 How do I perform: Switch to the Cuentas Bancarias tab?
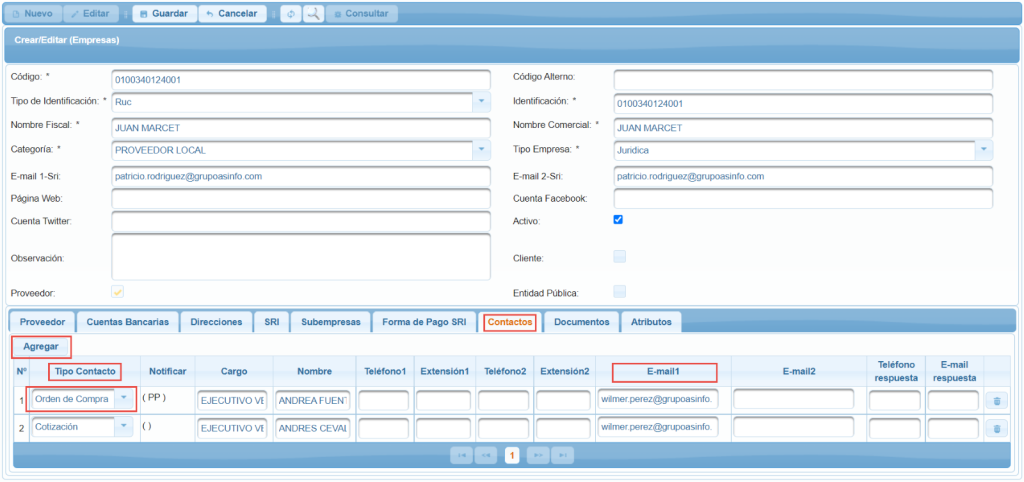click(127, 322)
